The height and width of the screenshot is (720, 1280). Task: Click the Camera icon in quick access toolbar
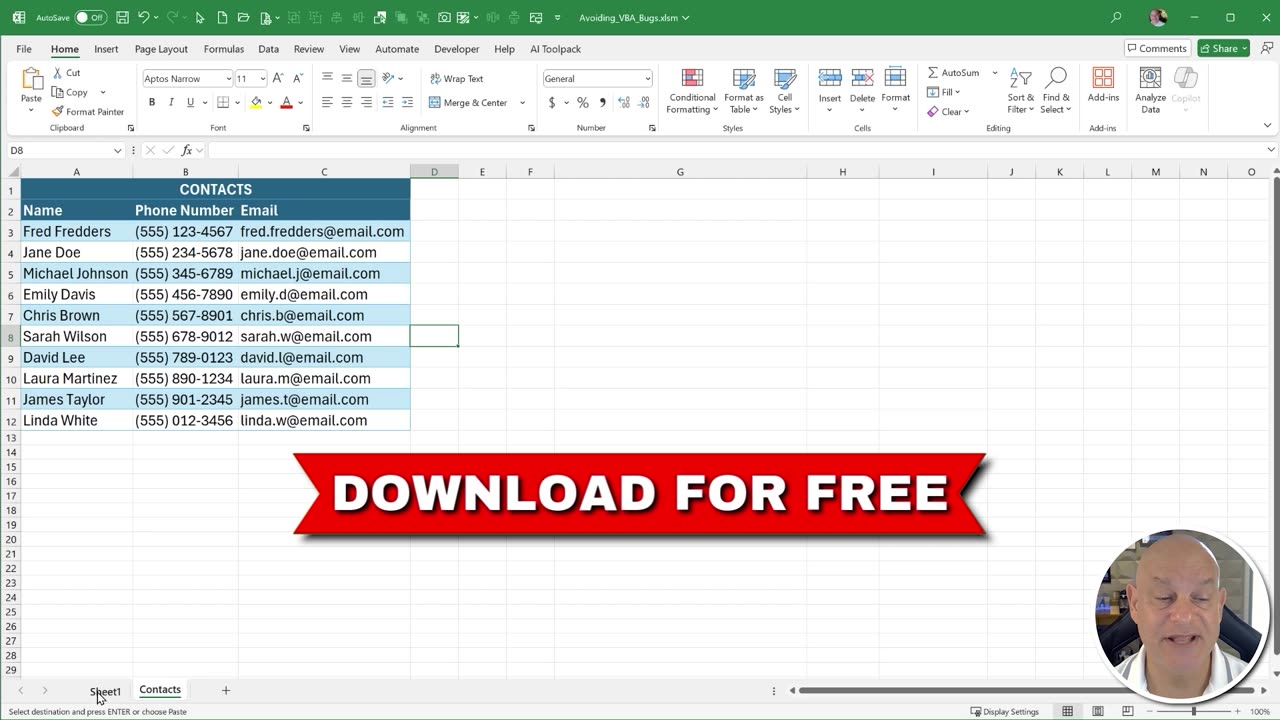click(444, 17)
